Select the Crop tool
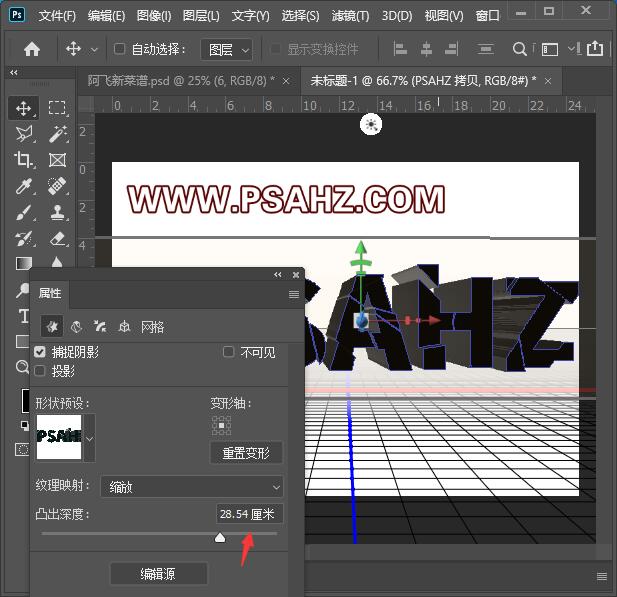Viewport: 617px width, 597px height. click(24, 160)
